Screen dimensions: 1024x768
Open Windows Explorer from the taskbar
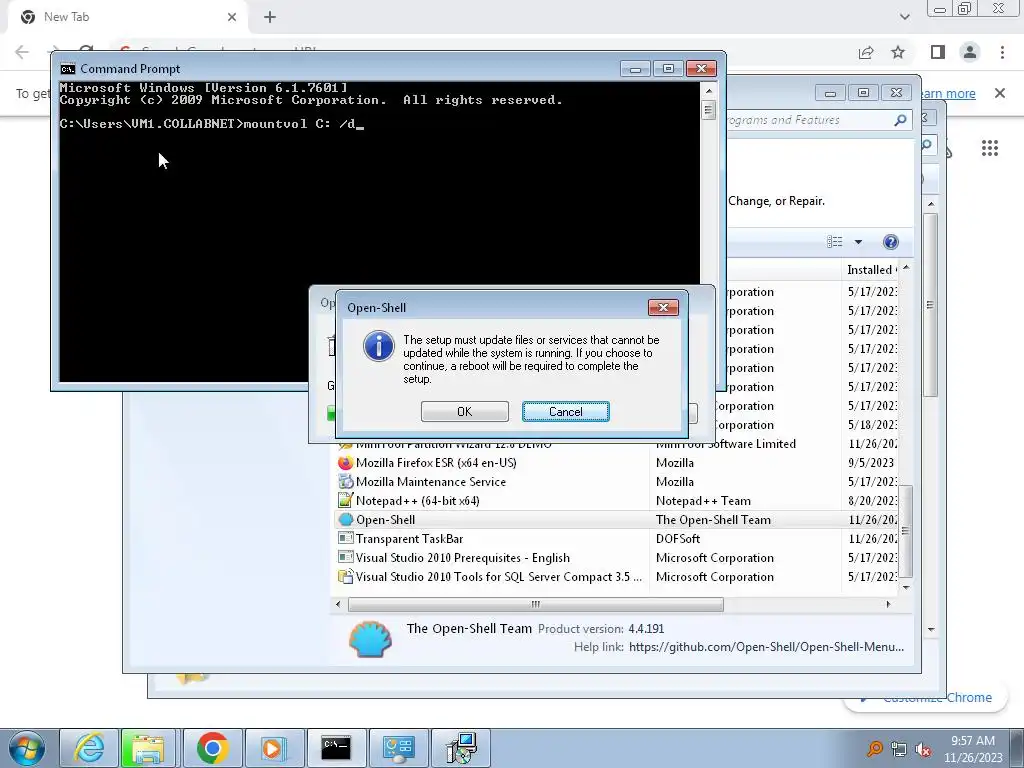148,748
